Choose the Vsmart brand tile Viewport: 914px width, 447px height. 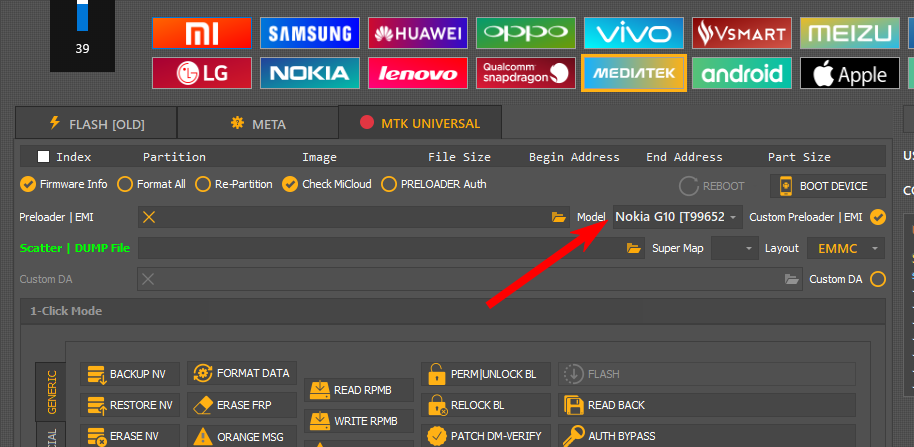click(x=741, y=33)
